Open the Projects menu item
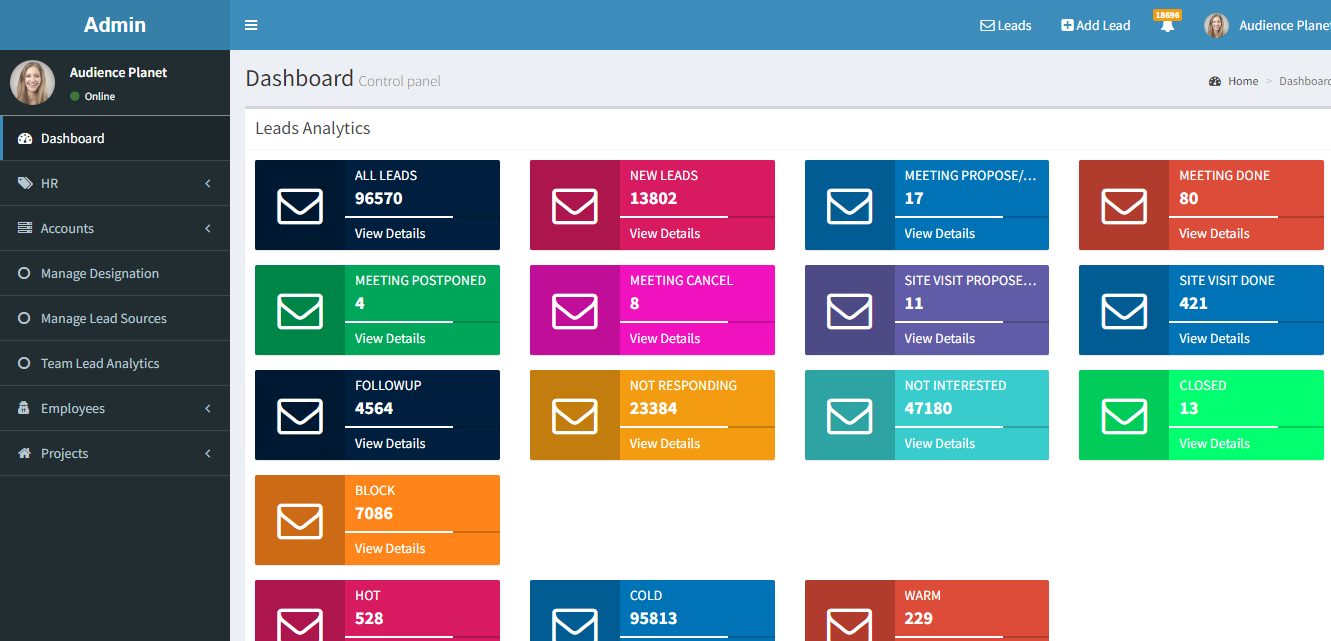1331x641 pixels. pos(115,454)
